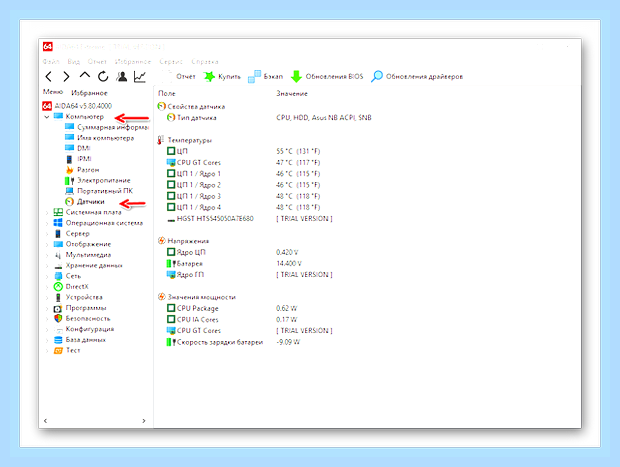
Task: Open Обновления BIOS
Action: coord(327,76)
